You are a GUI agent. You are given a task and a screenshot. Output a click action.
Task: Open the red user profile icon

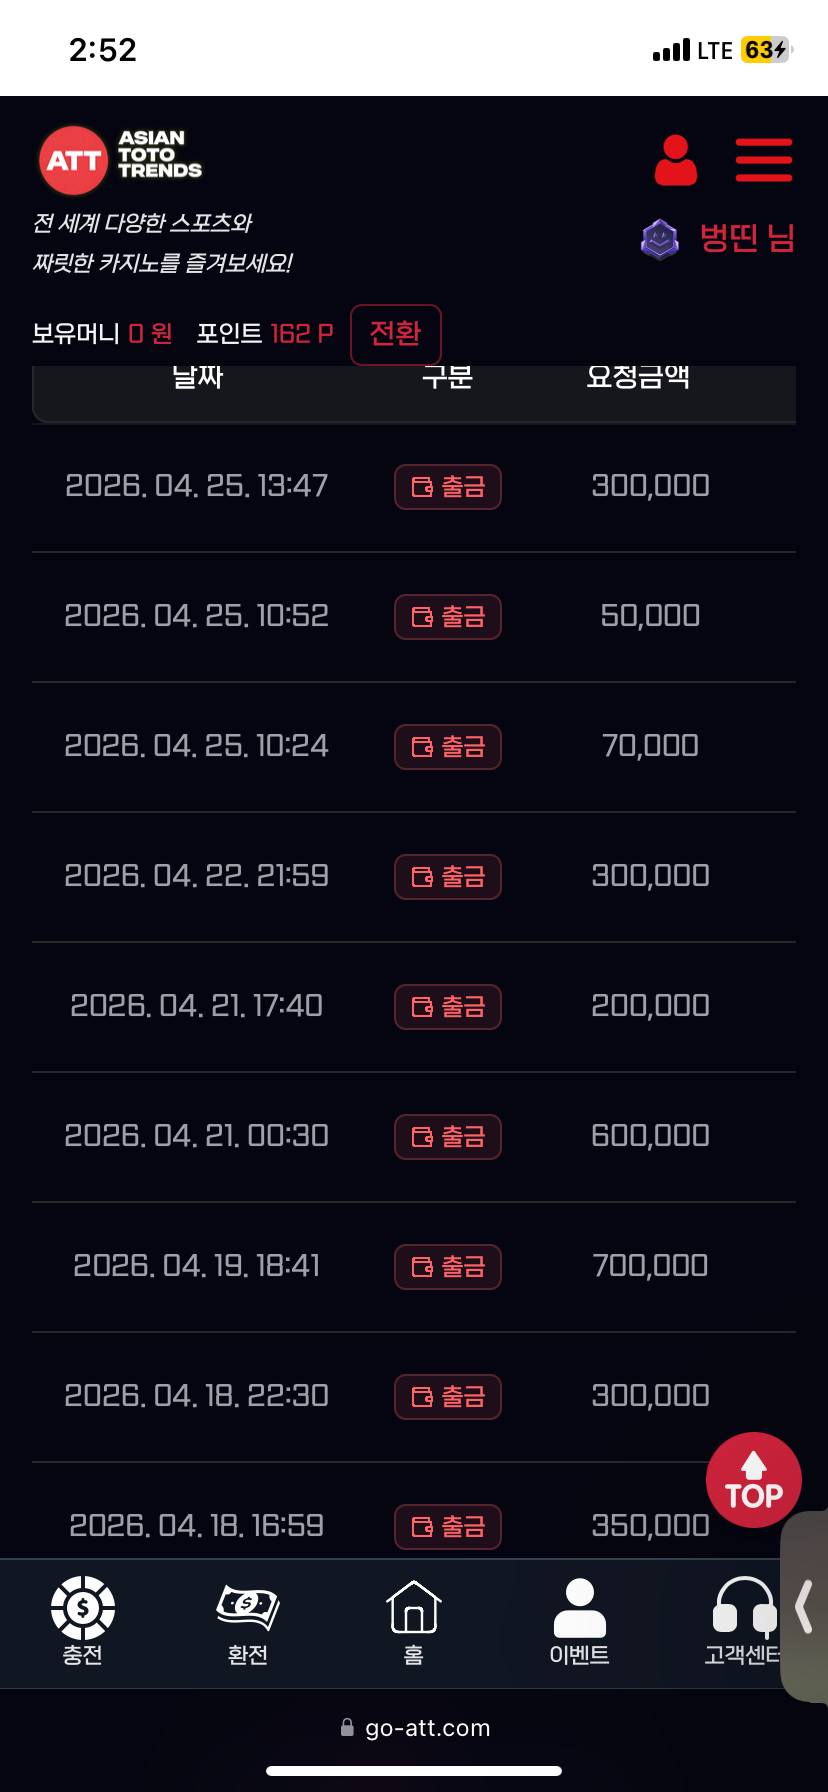coord(675,160)
